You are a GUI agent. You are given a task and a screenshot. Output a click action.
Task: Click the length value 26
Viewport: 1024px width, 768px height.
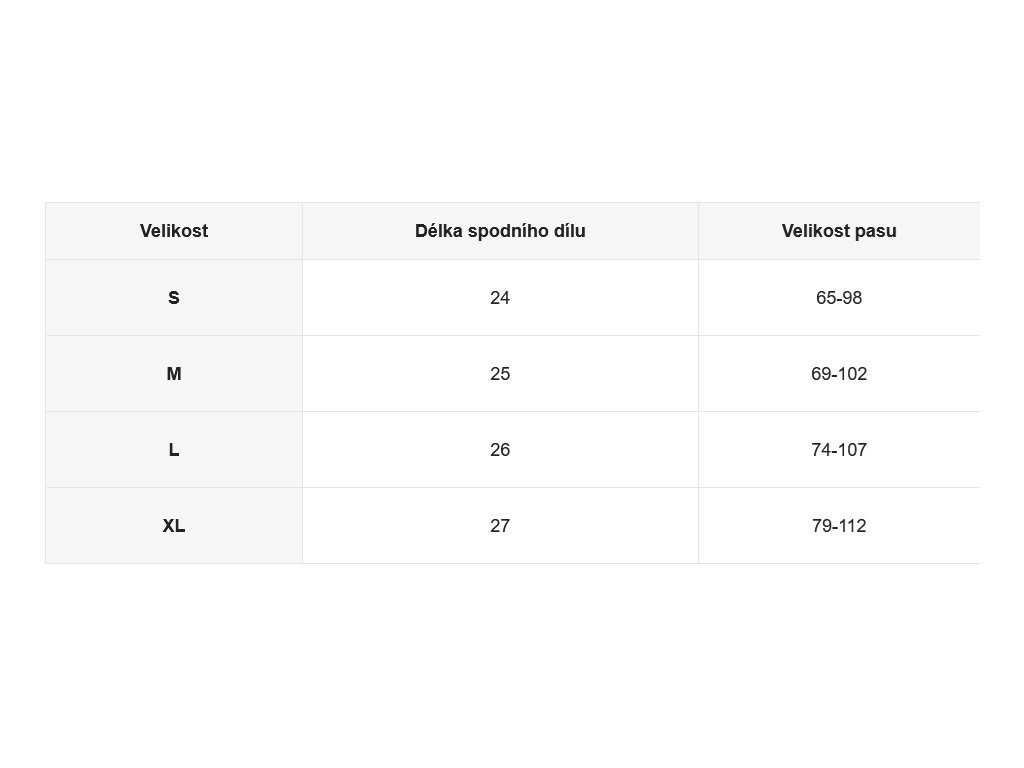tap(500, 450)
